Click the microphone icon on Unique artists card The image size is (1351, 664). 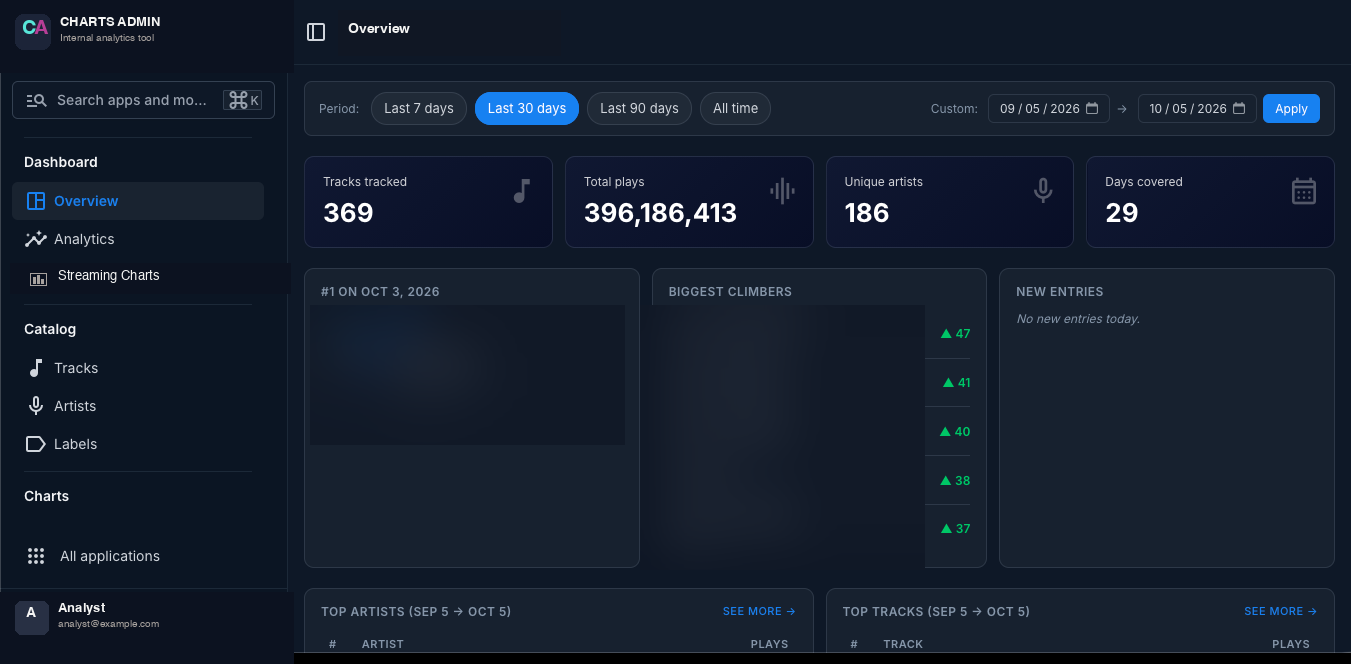(1043, 191)
